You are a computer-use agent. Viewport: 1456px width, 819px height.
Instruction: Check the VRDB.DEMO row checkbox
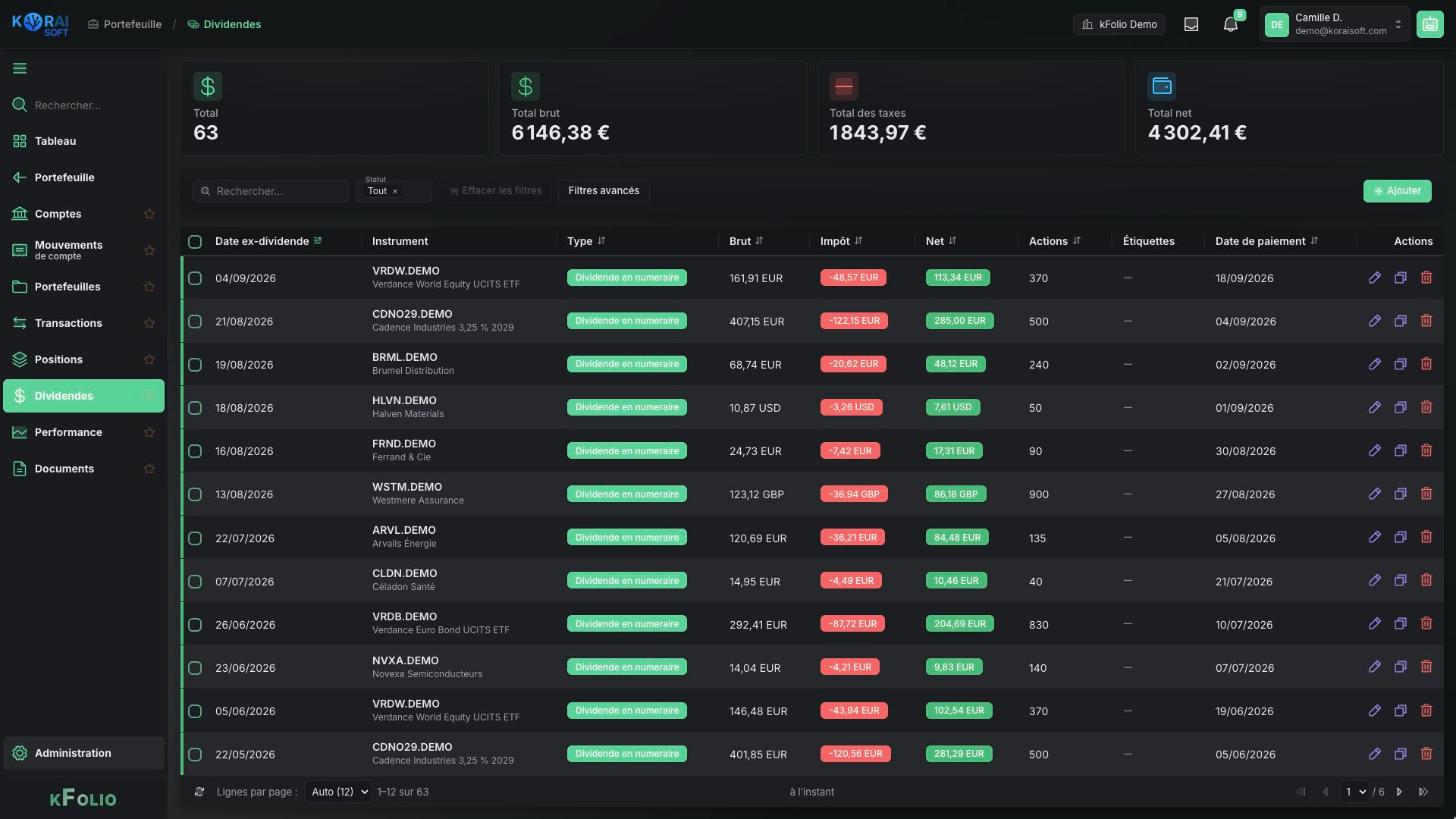(195, 625)
